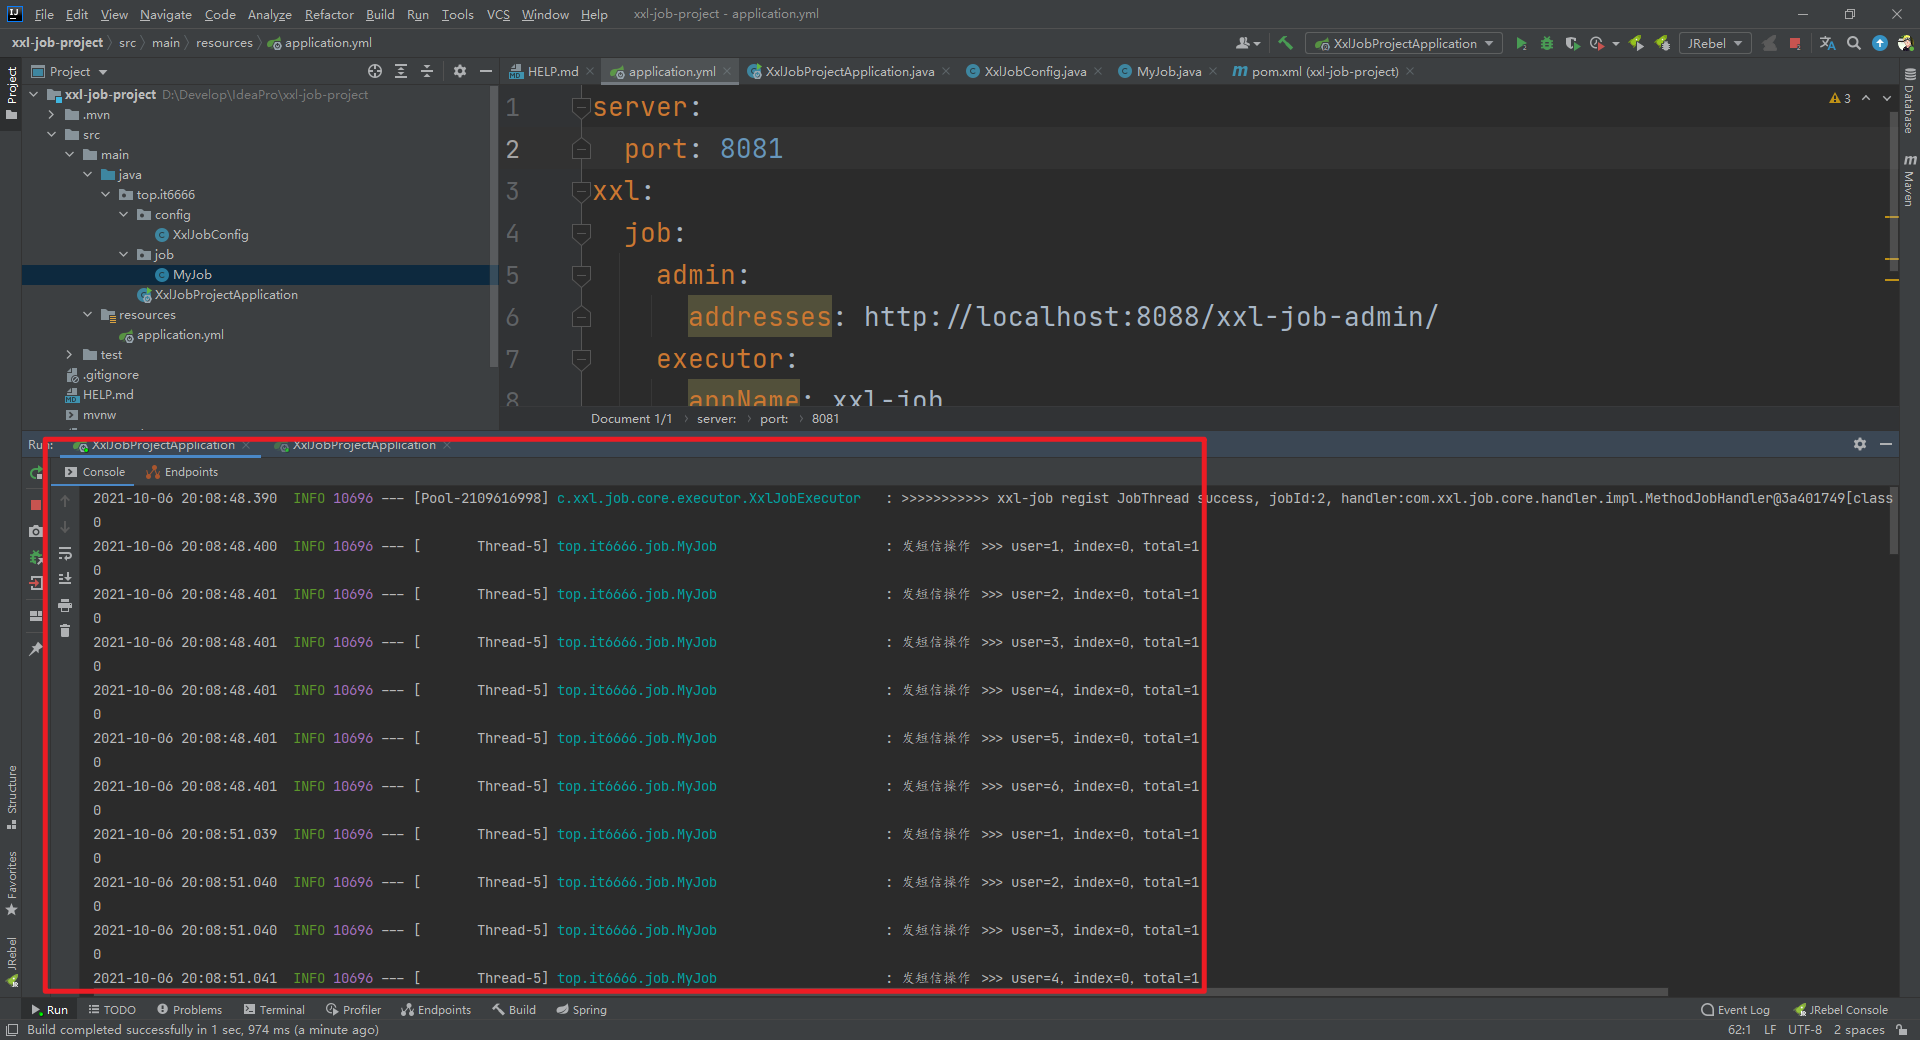The image size is (1920, 1040).
Task: Open Search Everywhere magnifier icon
Action: 1854,43
